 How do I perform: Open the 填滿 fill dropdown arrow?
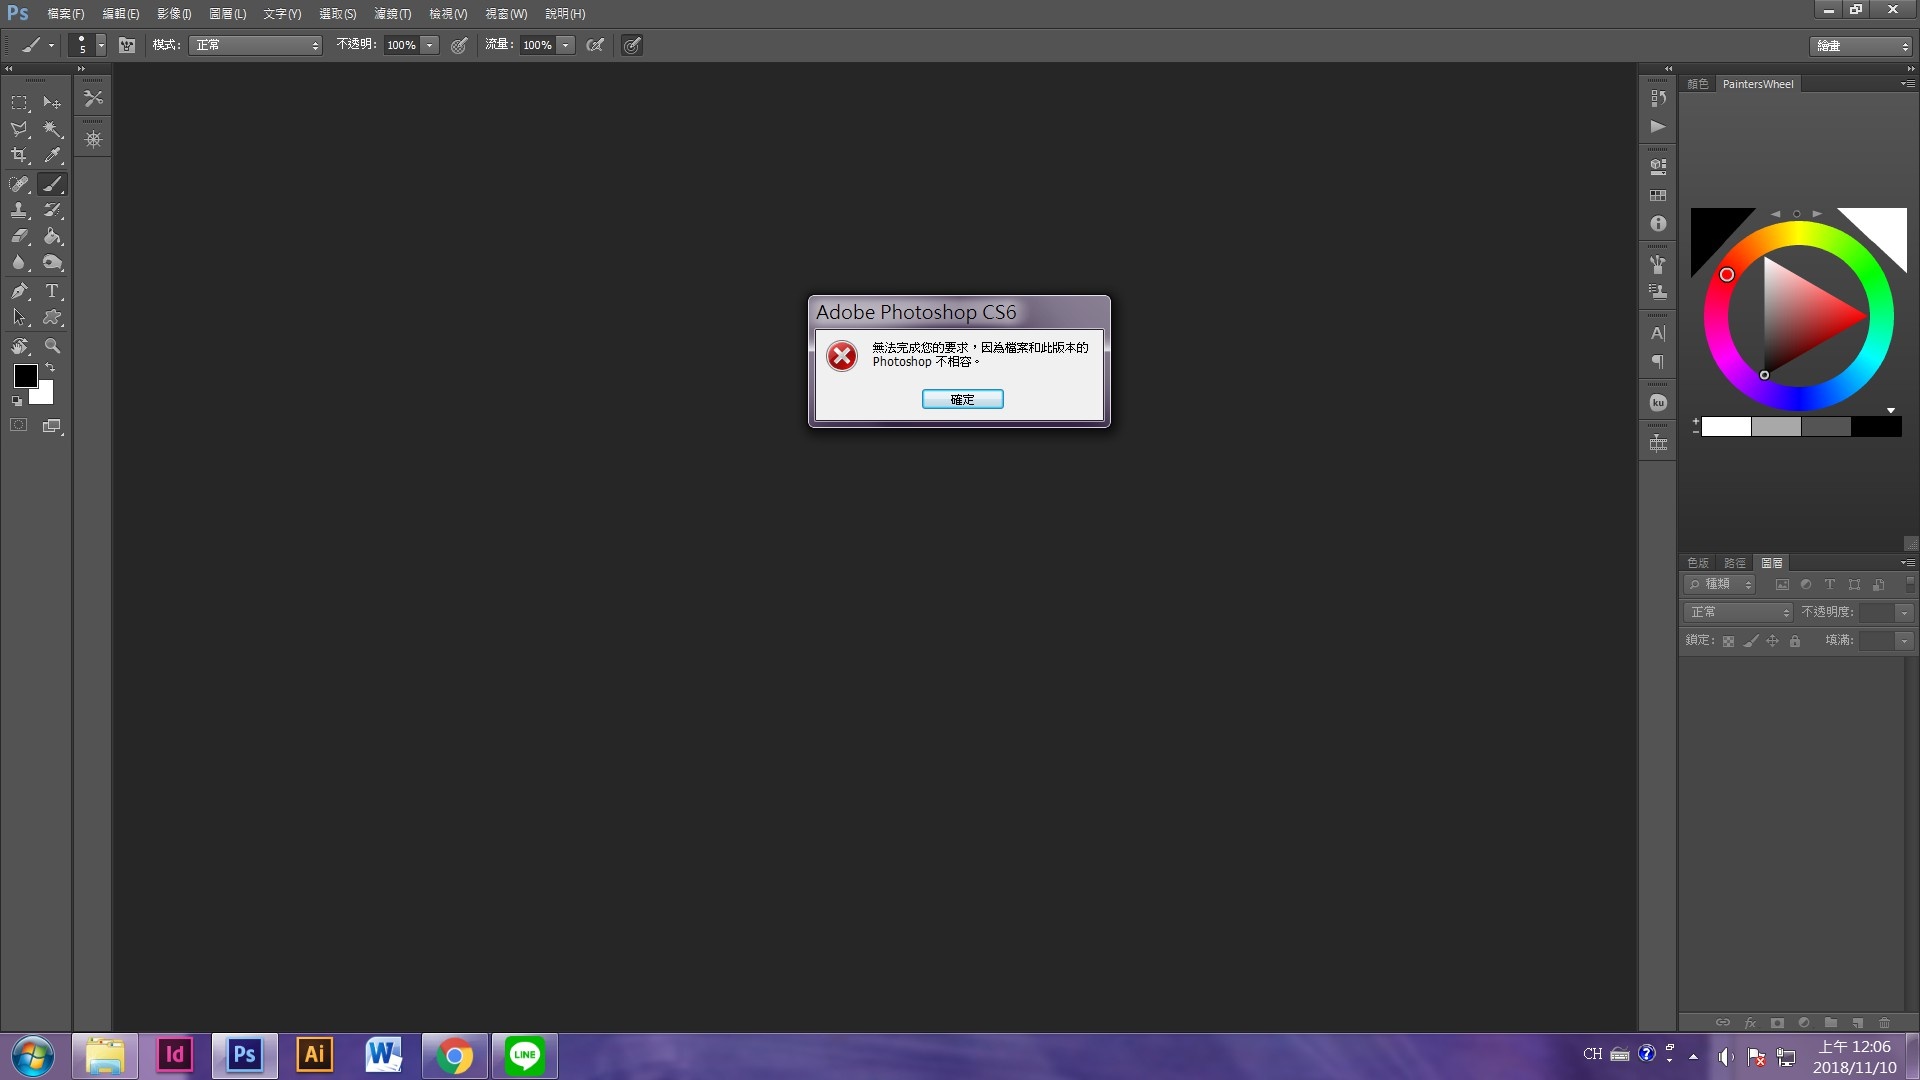tap(1904, 641)
